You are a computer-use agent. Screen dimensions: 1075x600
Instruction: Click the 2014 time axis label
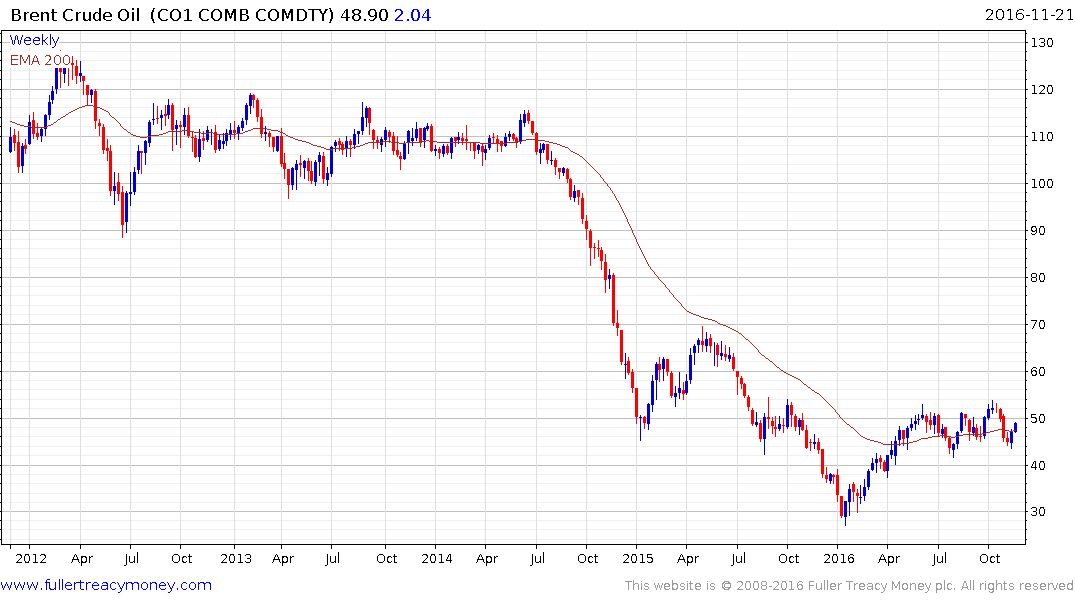[437, 558]
